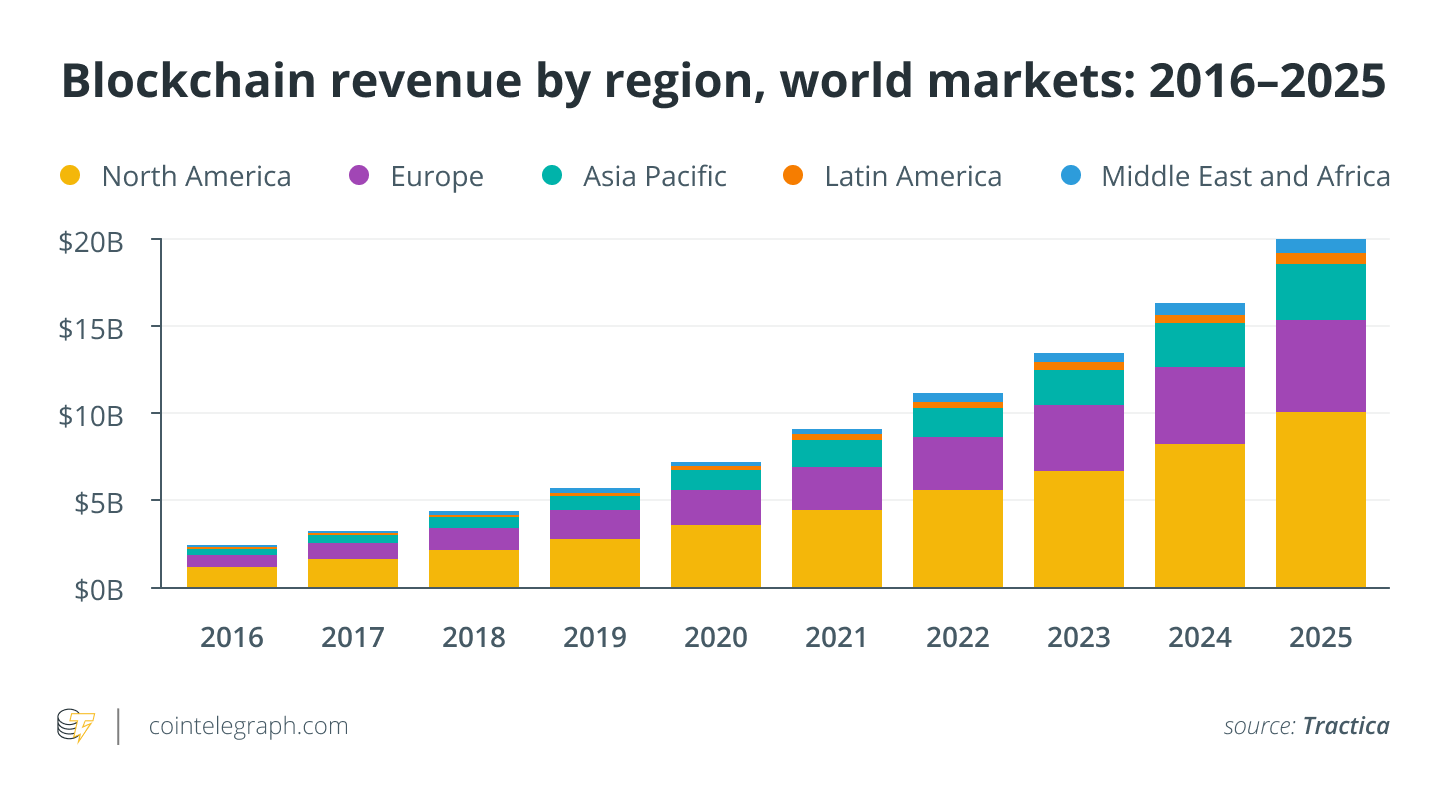The width and height of the screenshot is (1450, 806).
Task: Click the yellow segment of 2022 bar
Action: pos(957,538)
